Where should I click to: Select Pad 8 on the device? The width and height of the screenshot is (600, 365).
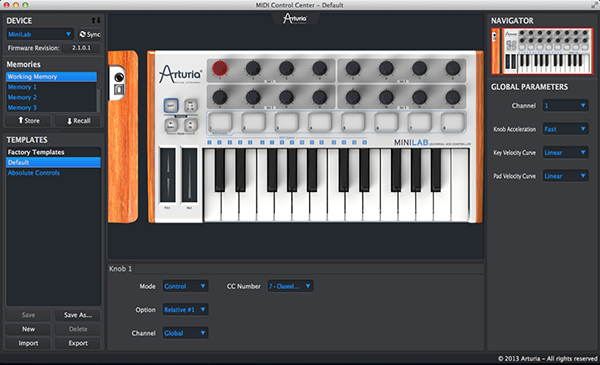(x=453, y=122)
